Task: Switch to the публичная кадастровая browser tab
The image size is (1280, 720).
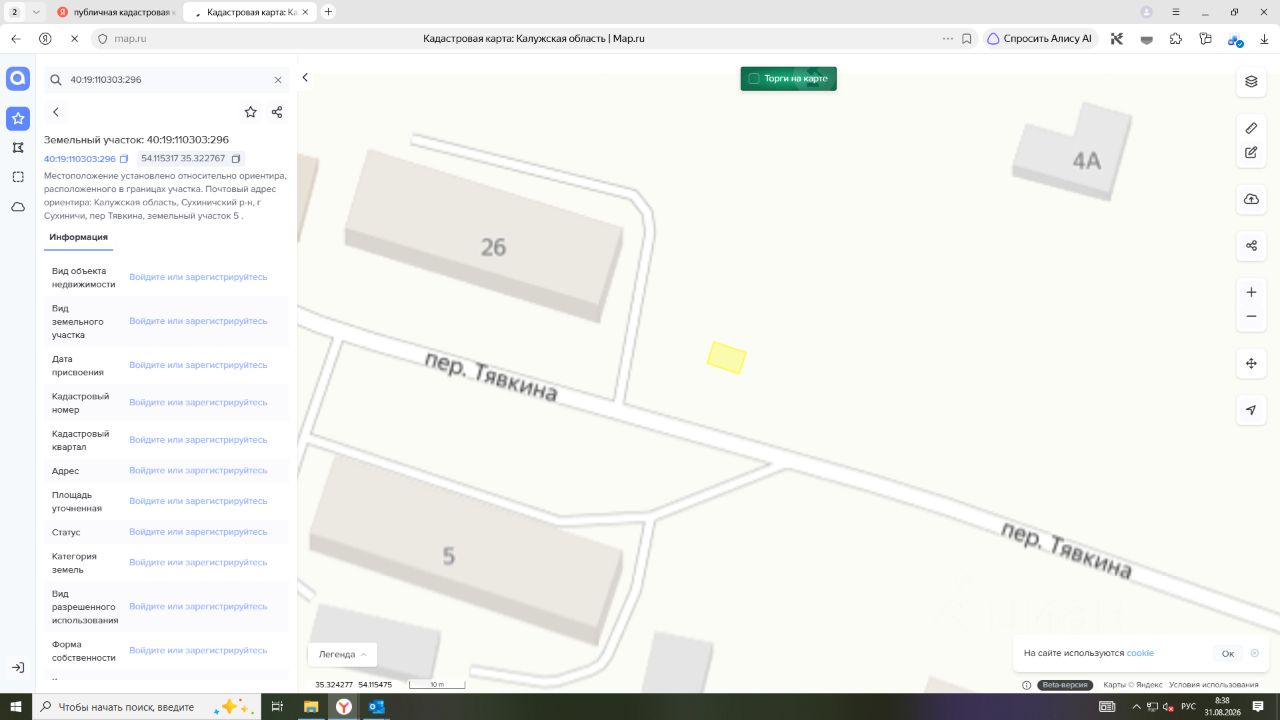Action: coord(115,12)
